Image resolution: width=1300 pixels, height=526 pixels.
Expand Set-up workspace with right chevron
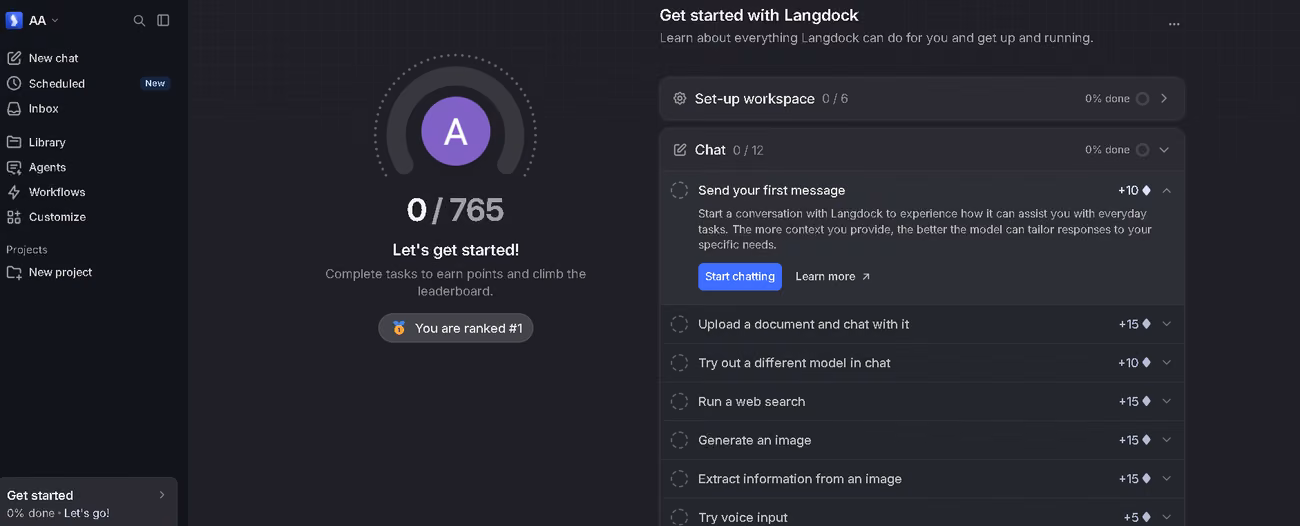[1164, 98]
